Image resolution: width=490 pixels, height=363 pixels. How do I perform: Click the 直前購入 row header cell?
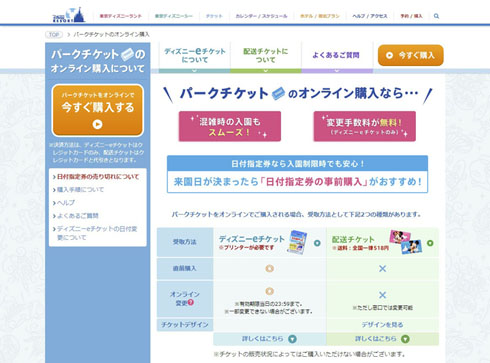pyautogui.click(x=185, y=268)
